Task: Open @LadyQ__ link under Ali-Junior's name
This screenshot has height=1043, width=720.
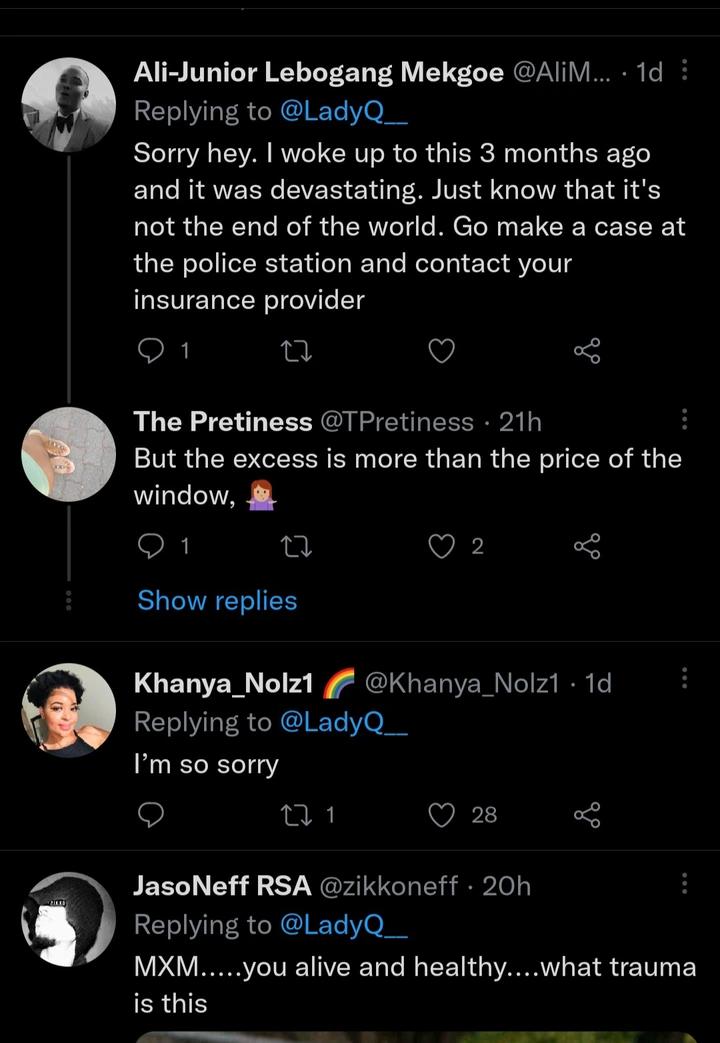Action: 345,112
